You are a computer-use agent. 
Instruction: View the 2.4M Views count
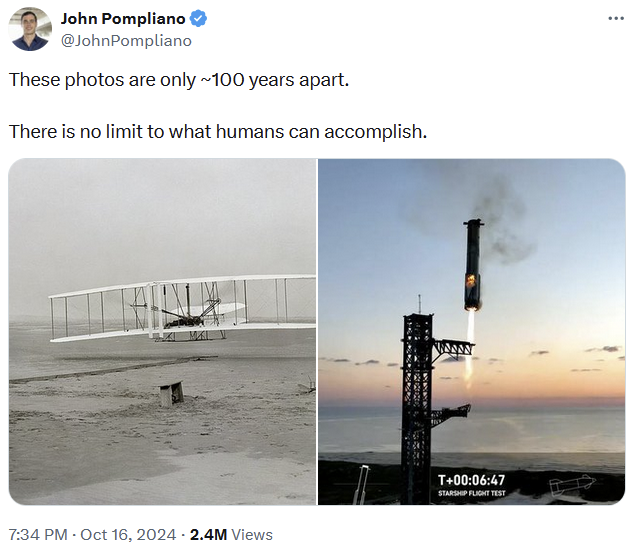[231, 535]
